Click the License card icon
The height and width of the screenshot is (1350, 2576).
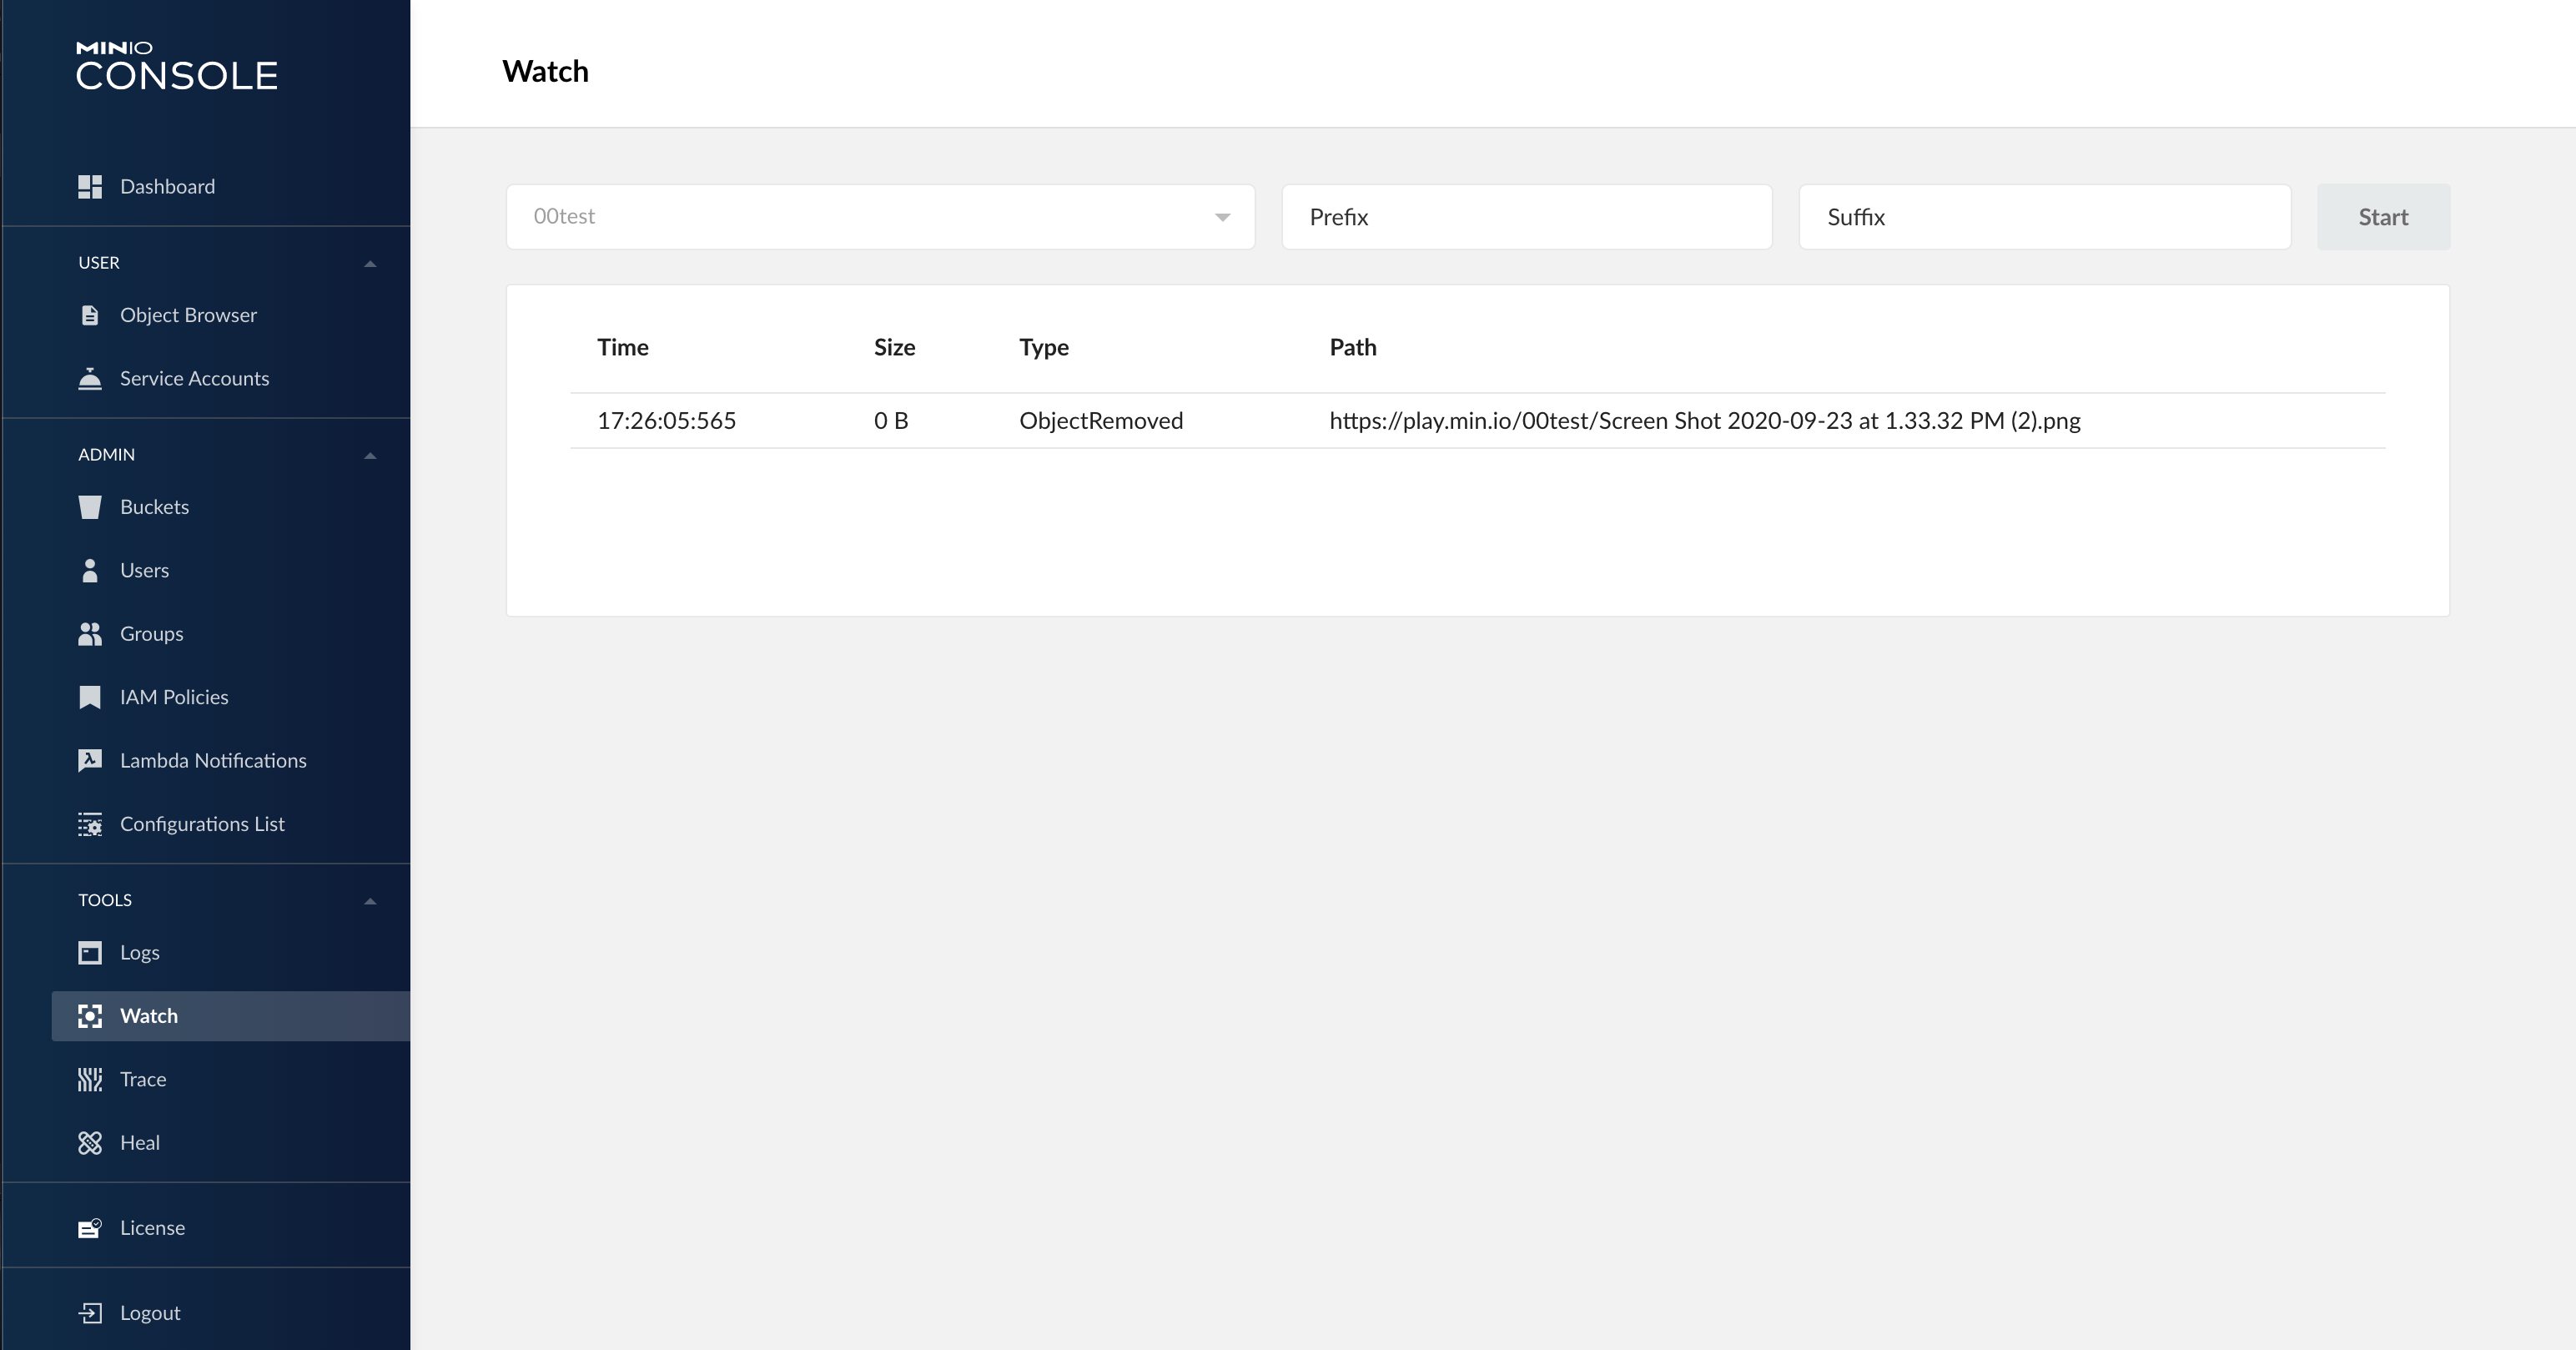90,1228
